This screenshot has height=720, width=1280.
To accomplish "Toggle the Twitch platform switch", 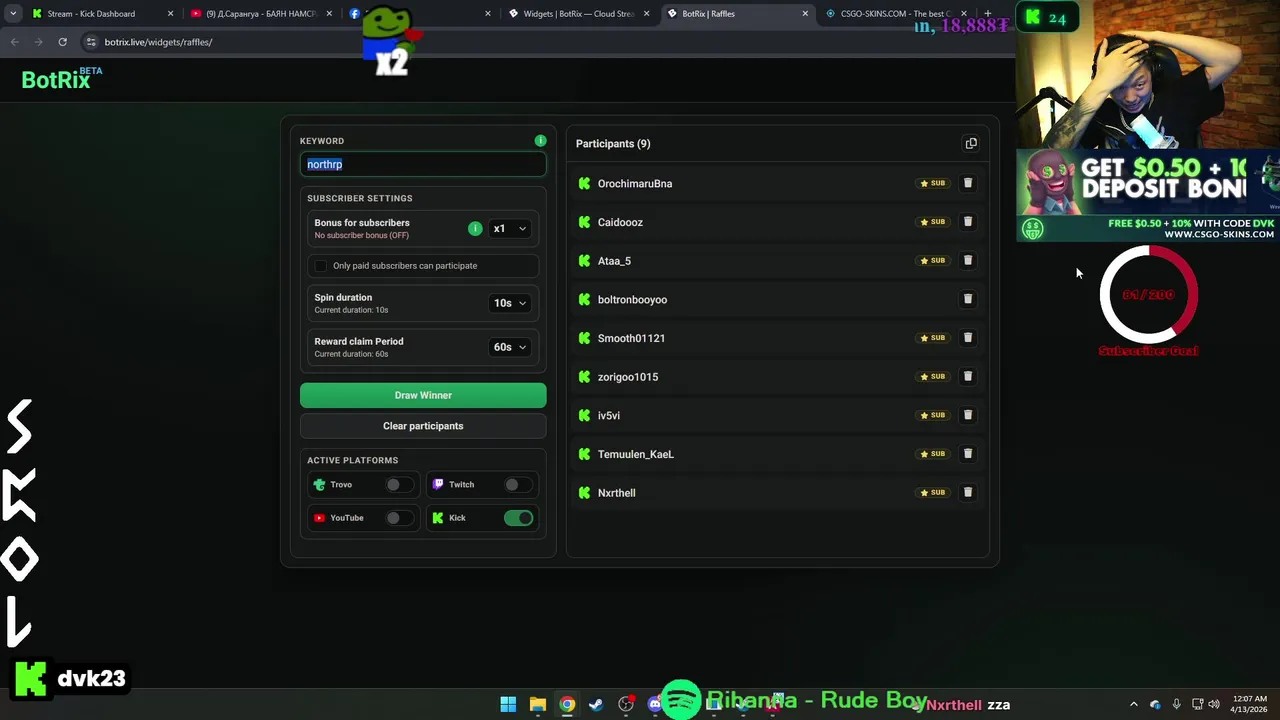I will click(517, 484).
